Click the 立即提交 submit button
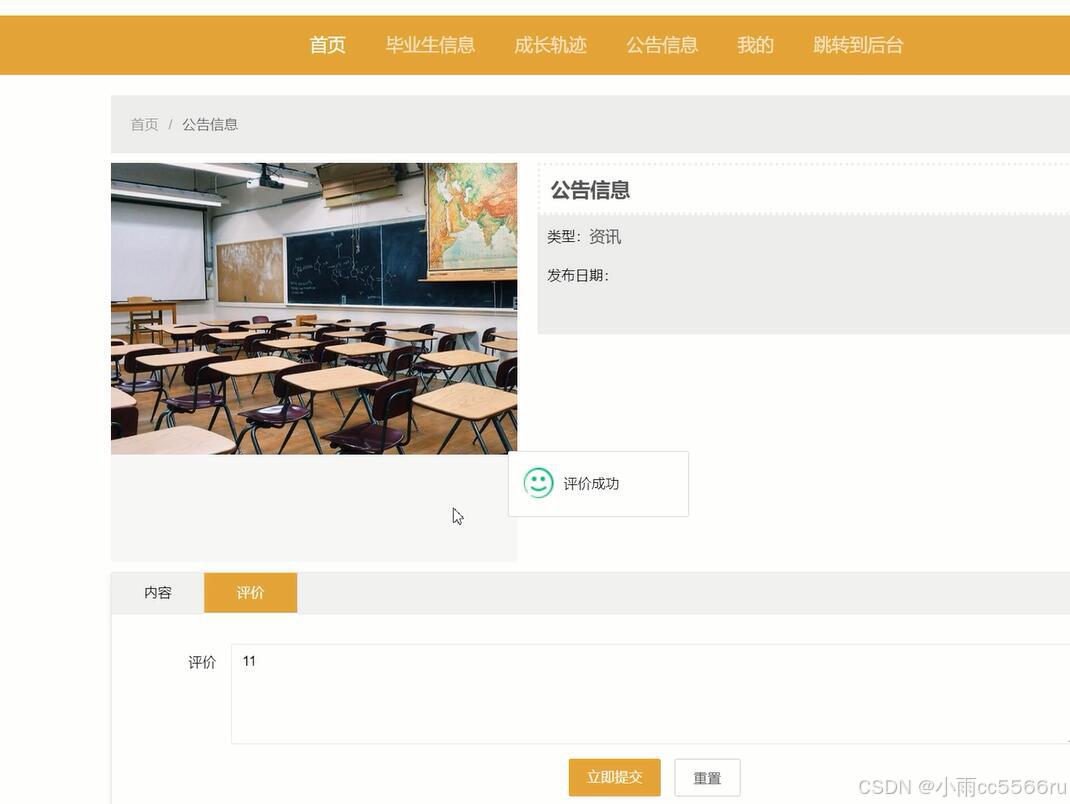 (x=614, y=777)
